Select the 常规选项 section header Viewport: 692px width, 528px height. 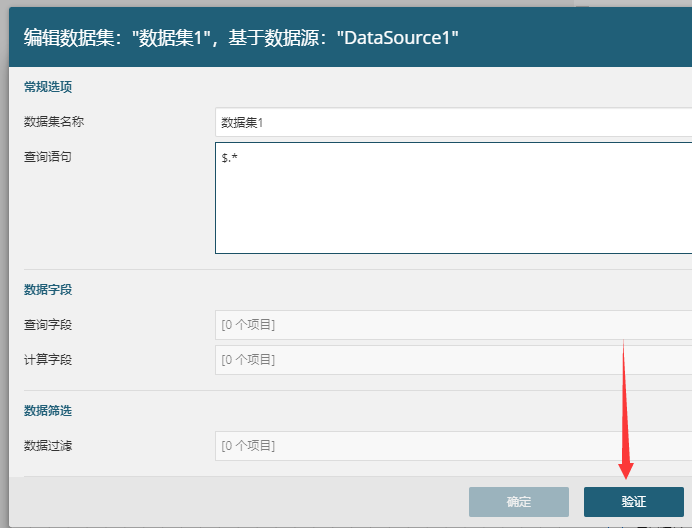pyautogui.click(x=48, y=87)
